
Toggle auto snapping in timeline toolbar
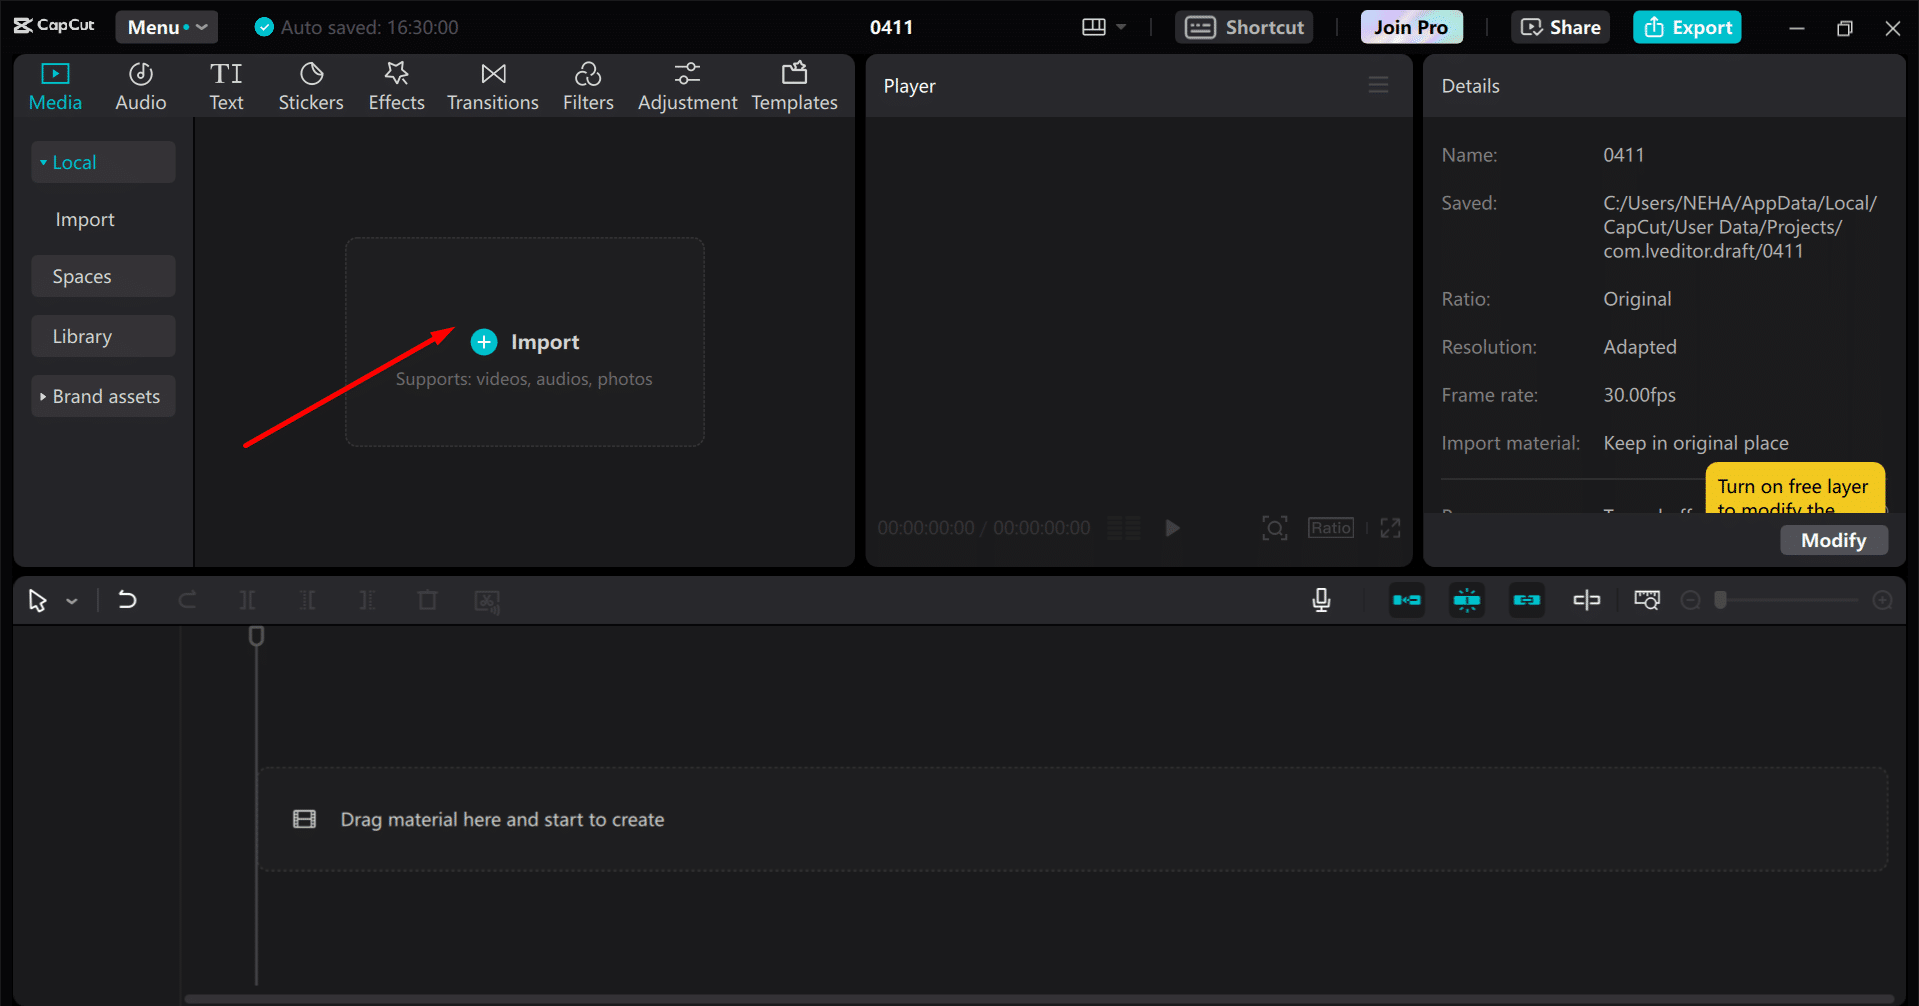tap(1467, 600)
